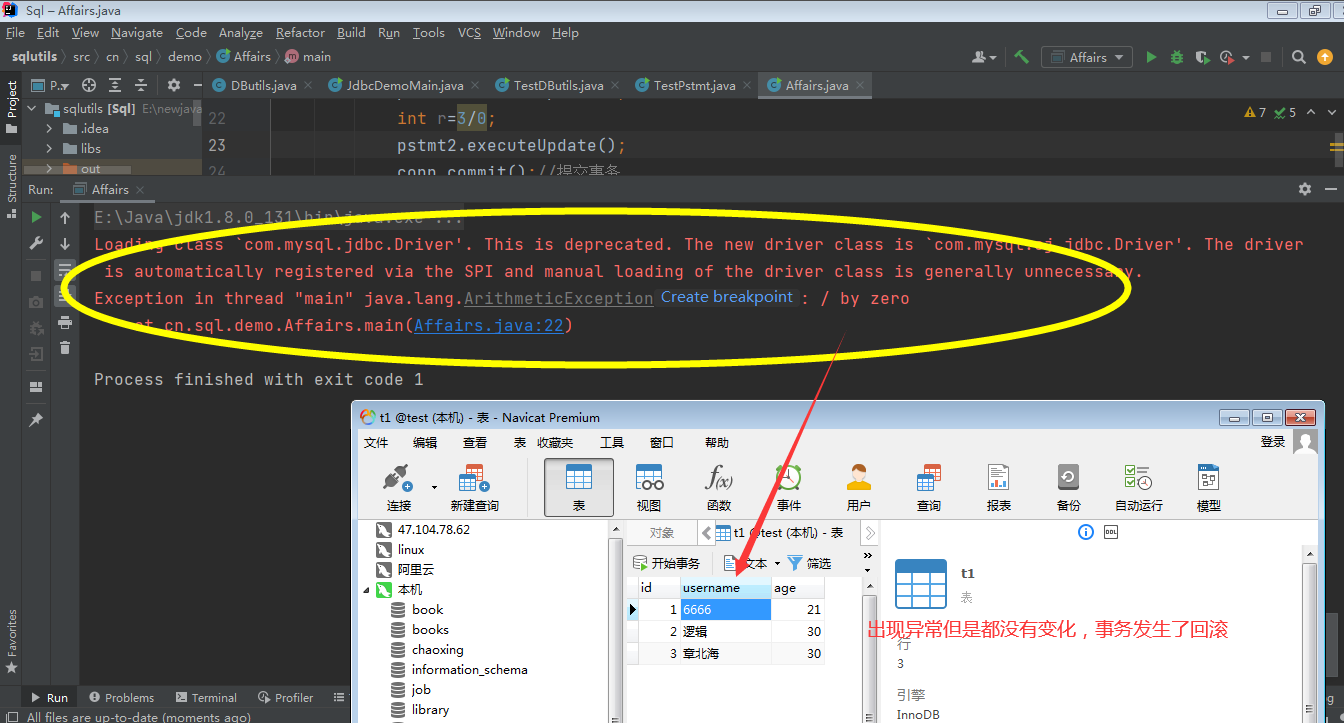
Task: Click the wrench icon in Run panel
Action: [x=36, y=243]
